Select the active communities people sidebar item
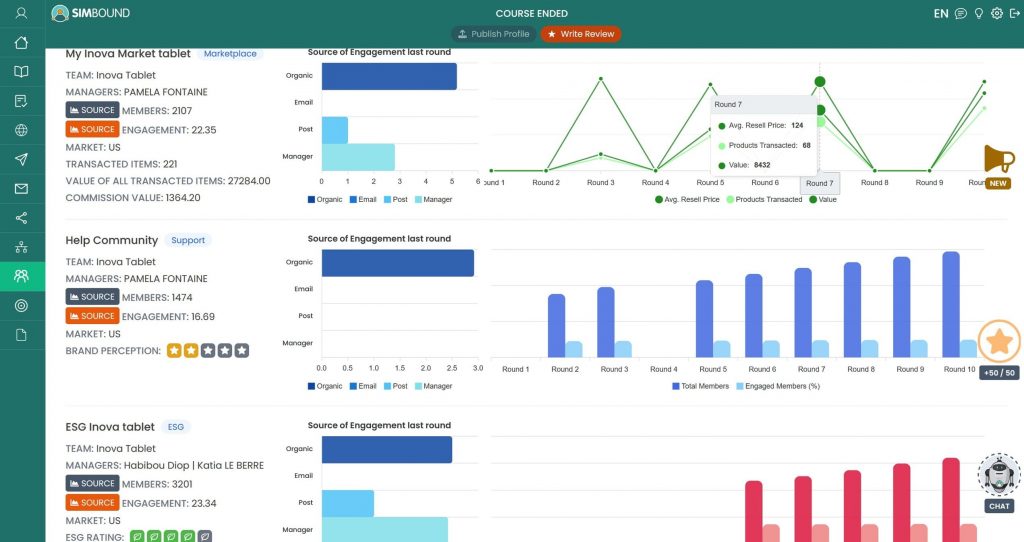The height and width of the screenshot is (542, 1024). point(21,276)
